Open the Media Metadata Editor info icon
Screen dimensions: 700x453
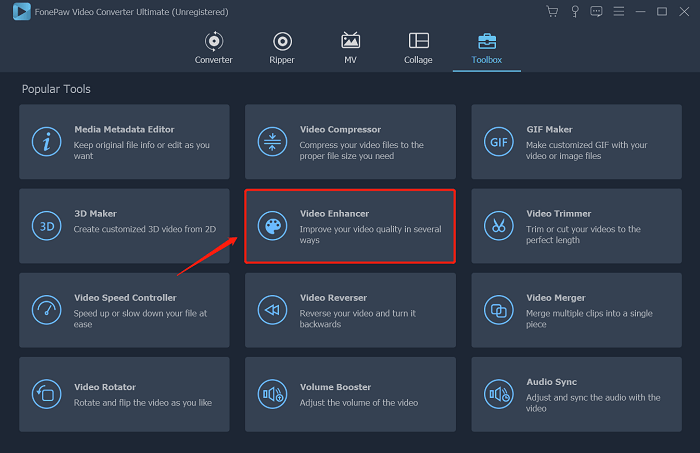[x=46, y=142]
